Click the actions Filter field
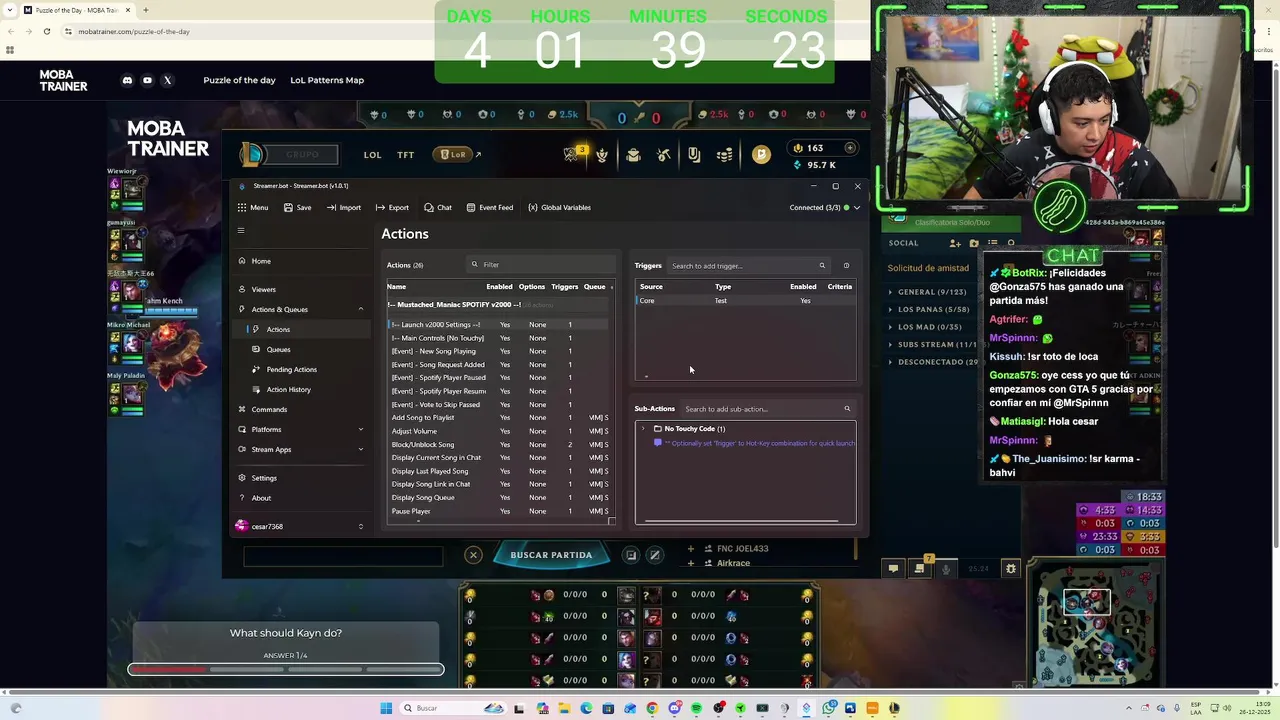The width and height of the screenshot is (1280, 720). click(540, 265)
